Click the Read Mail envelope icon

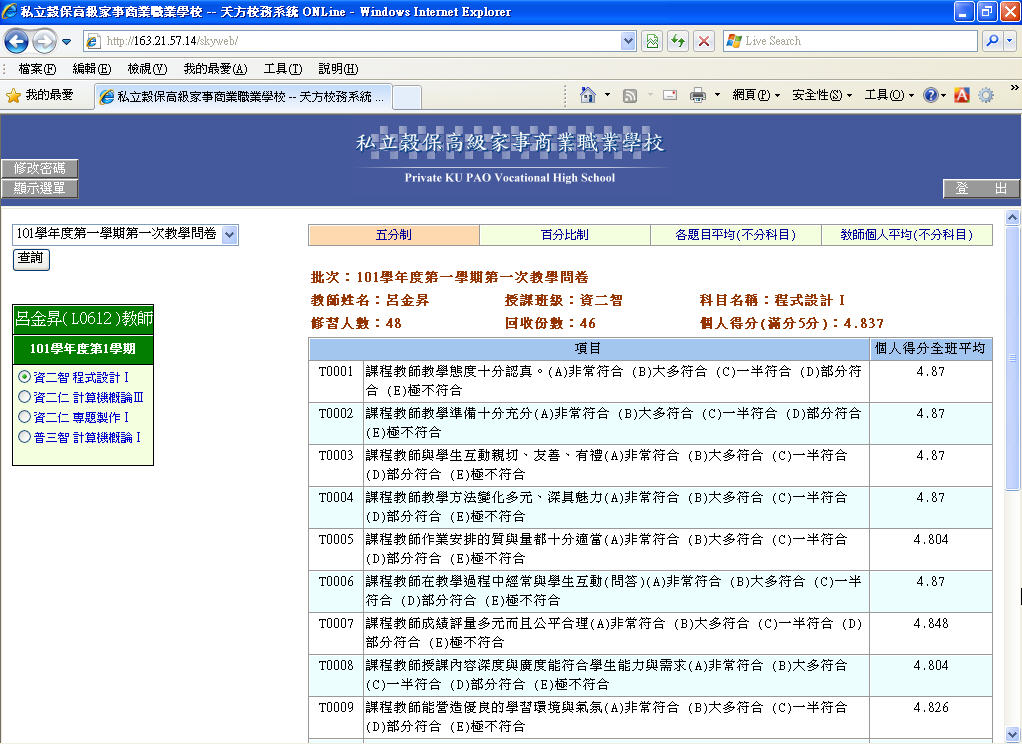(669, 95)
